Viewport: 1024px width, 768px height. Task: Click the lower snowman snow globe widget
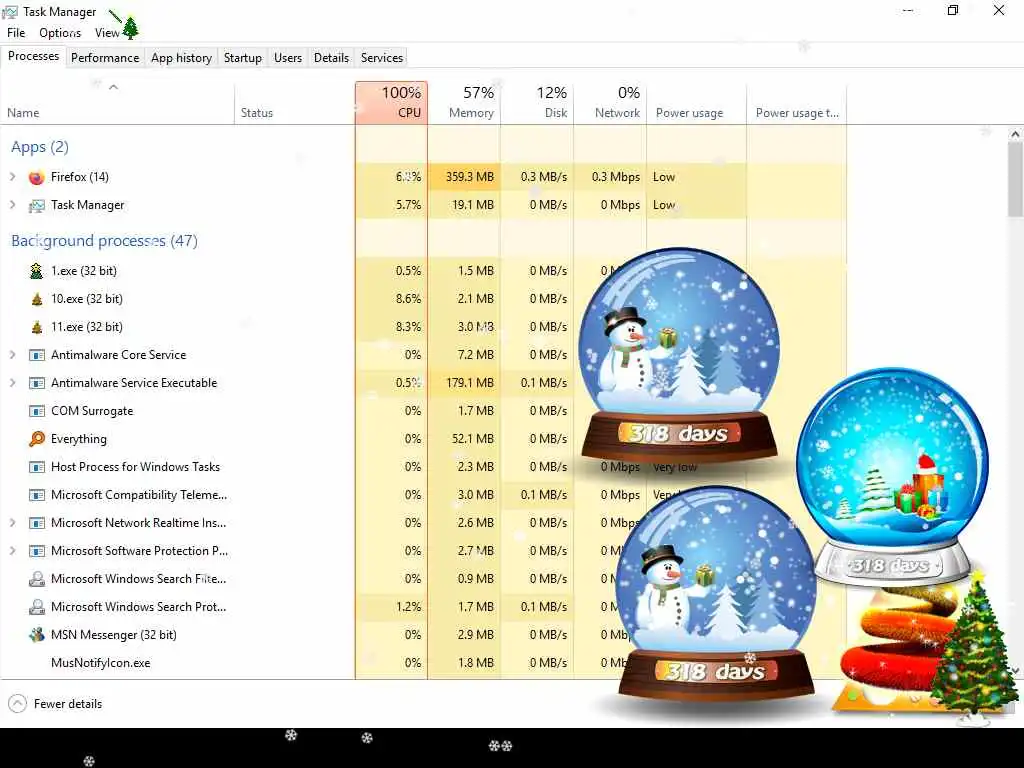(716, 594)
